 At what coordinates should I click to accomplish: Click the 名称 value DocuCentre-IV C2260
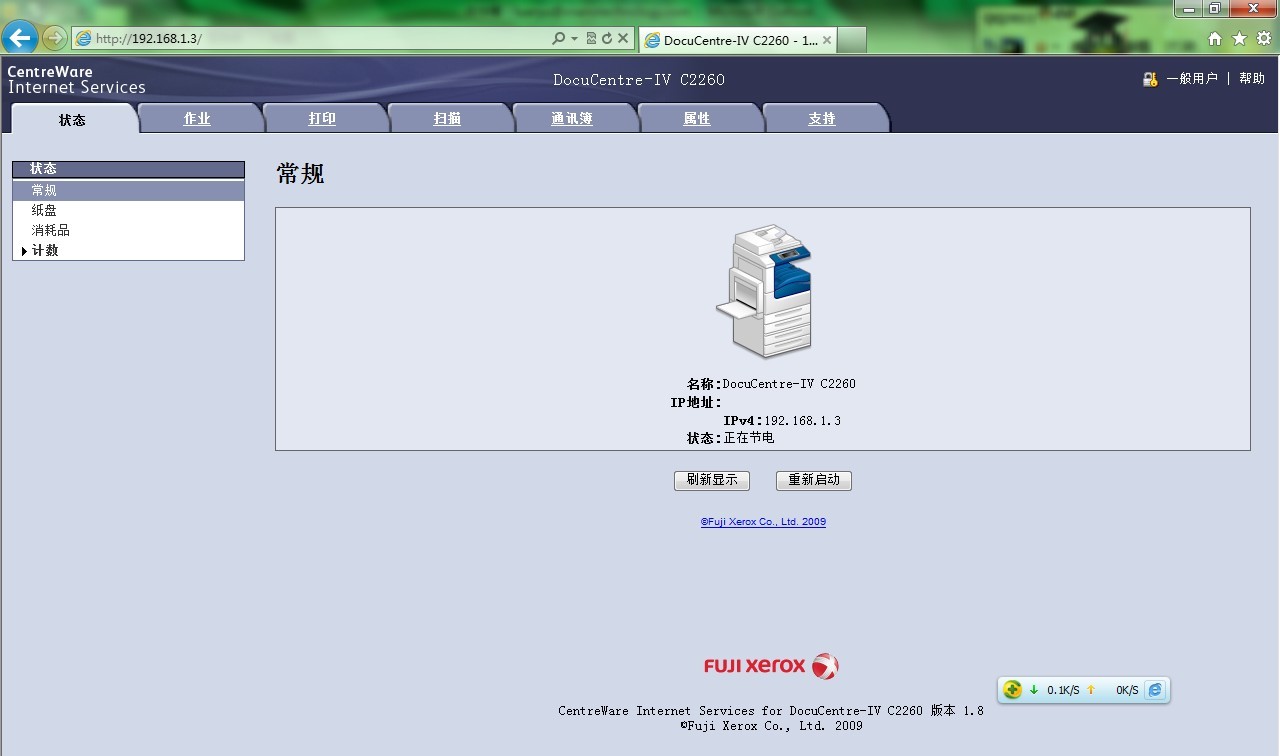[789, 384]
